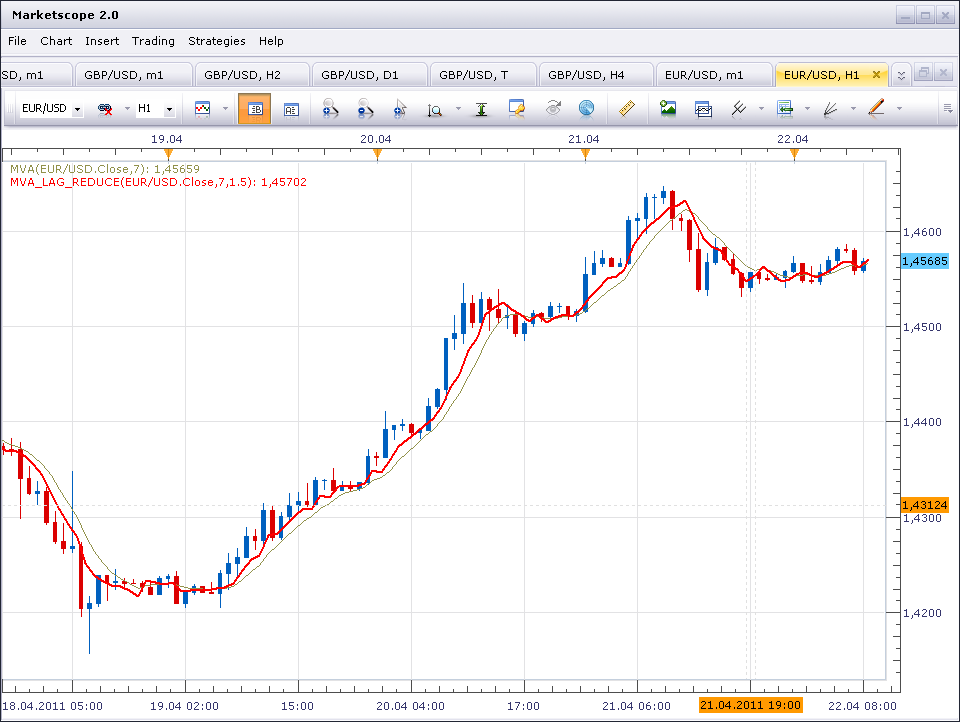This screenshot has width=960, height=722.
Task: Click the 20.04 date marker triangle
Action: [x=377, y=154]
